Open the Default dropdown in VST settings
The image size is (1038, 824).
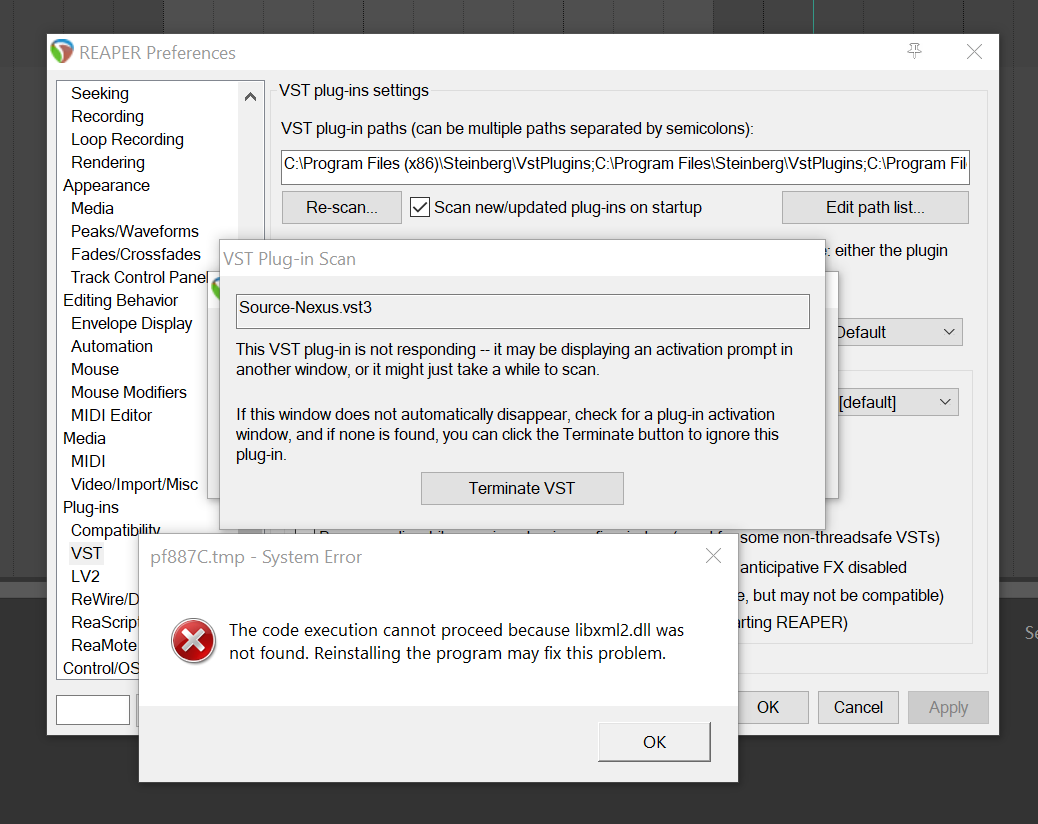[x=896, y=332]
